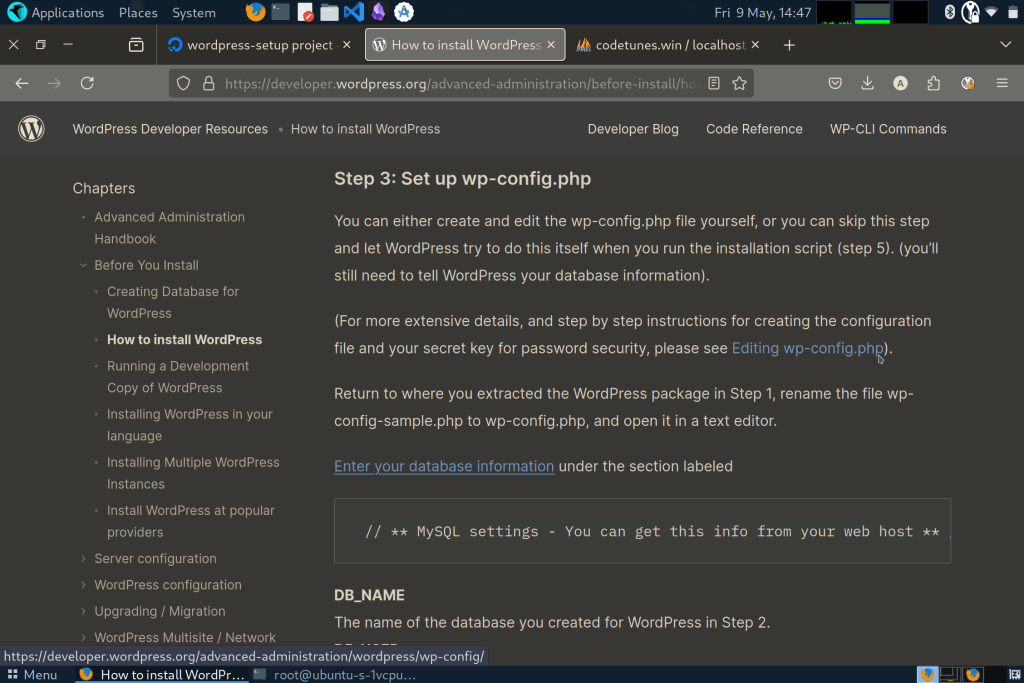Click the system monitor graph in top panel
This screenshot has width=1024, height=683.
point(872,12)
